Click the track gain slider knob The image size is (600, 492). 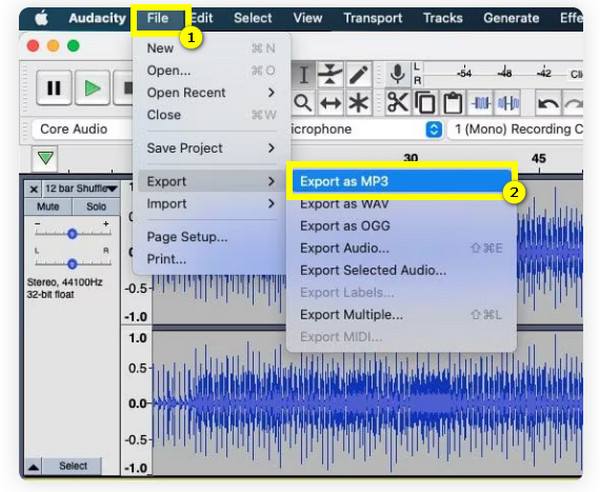click(72, 233)
